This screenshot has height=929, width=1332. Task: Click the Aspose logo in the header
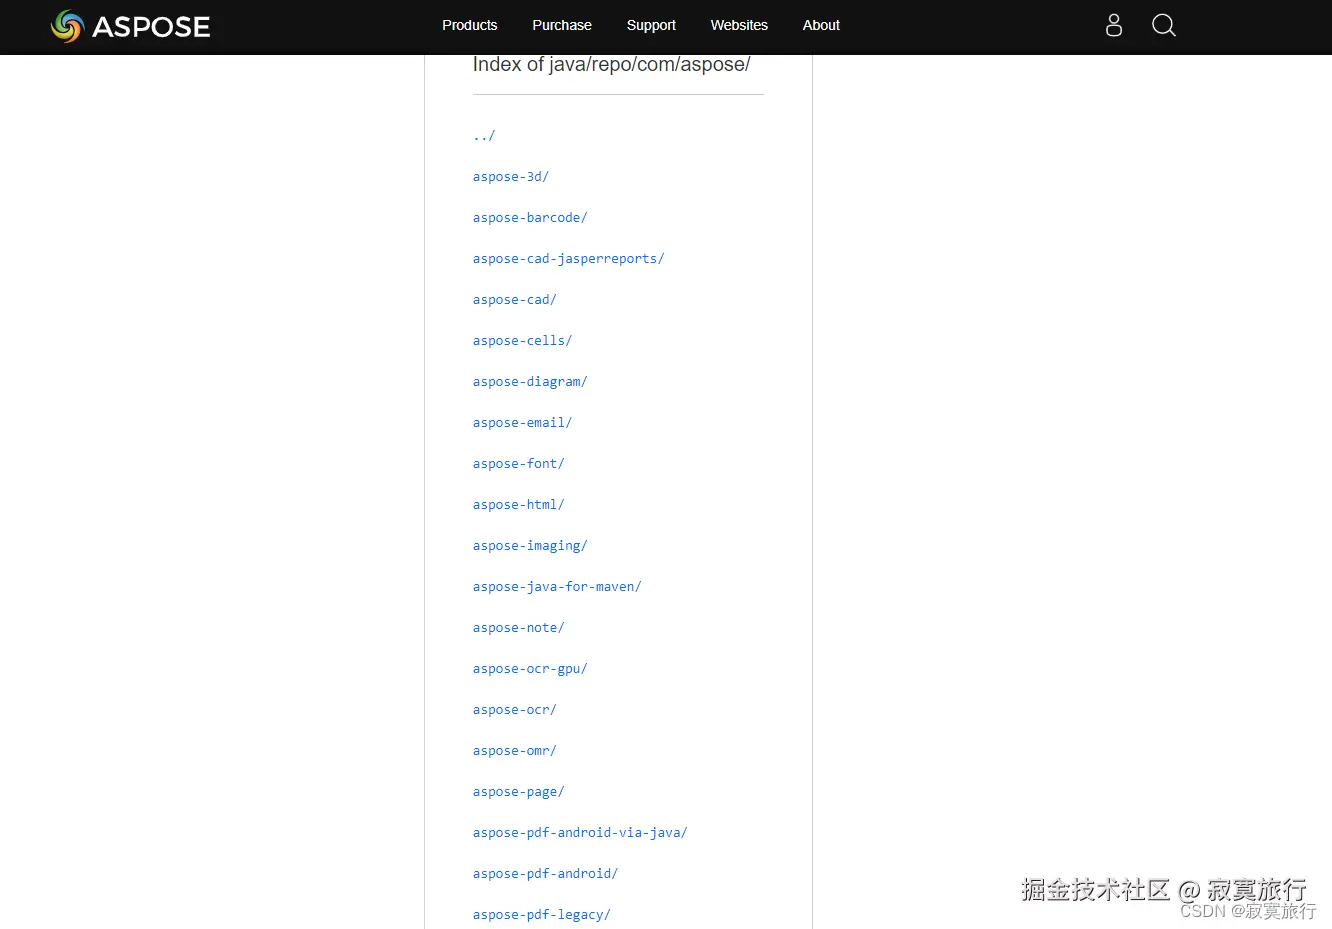click(130, 26)
